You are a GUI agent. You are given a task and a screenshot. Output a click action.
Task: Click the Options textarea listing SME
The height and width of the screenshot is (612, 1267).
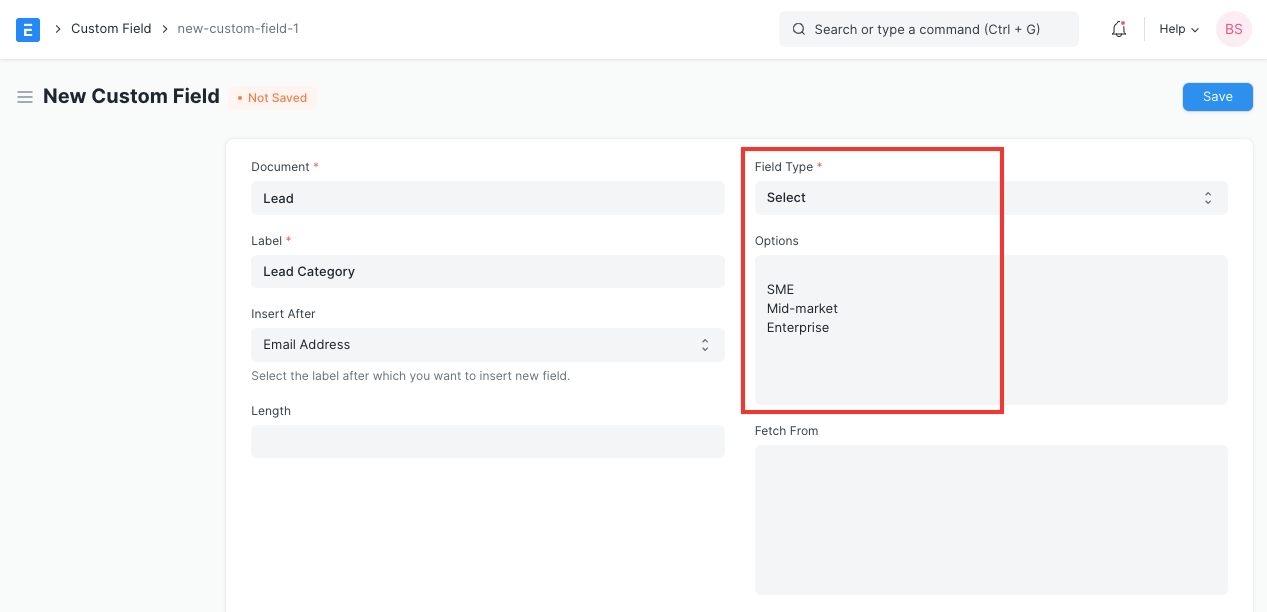pos(990,330)
